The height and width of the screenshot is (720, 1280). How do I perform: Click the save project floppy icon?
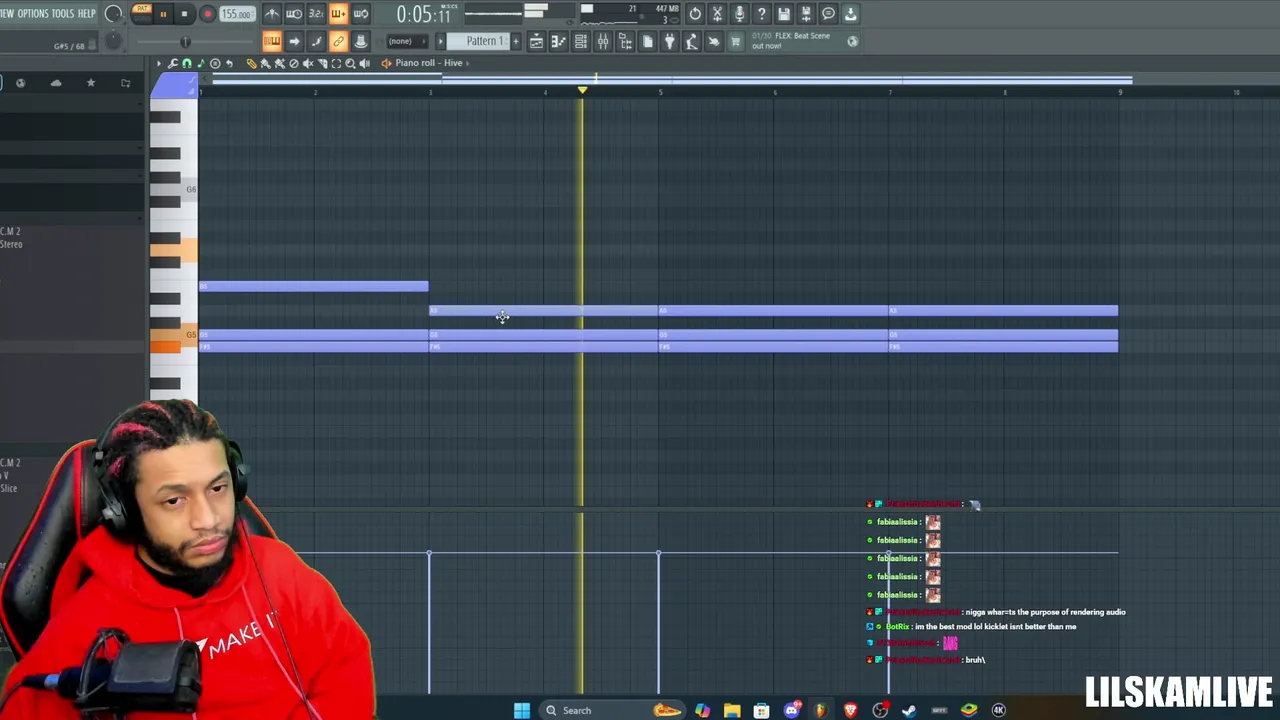pyautogui.click(x=784, y=14)
